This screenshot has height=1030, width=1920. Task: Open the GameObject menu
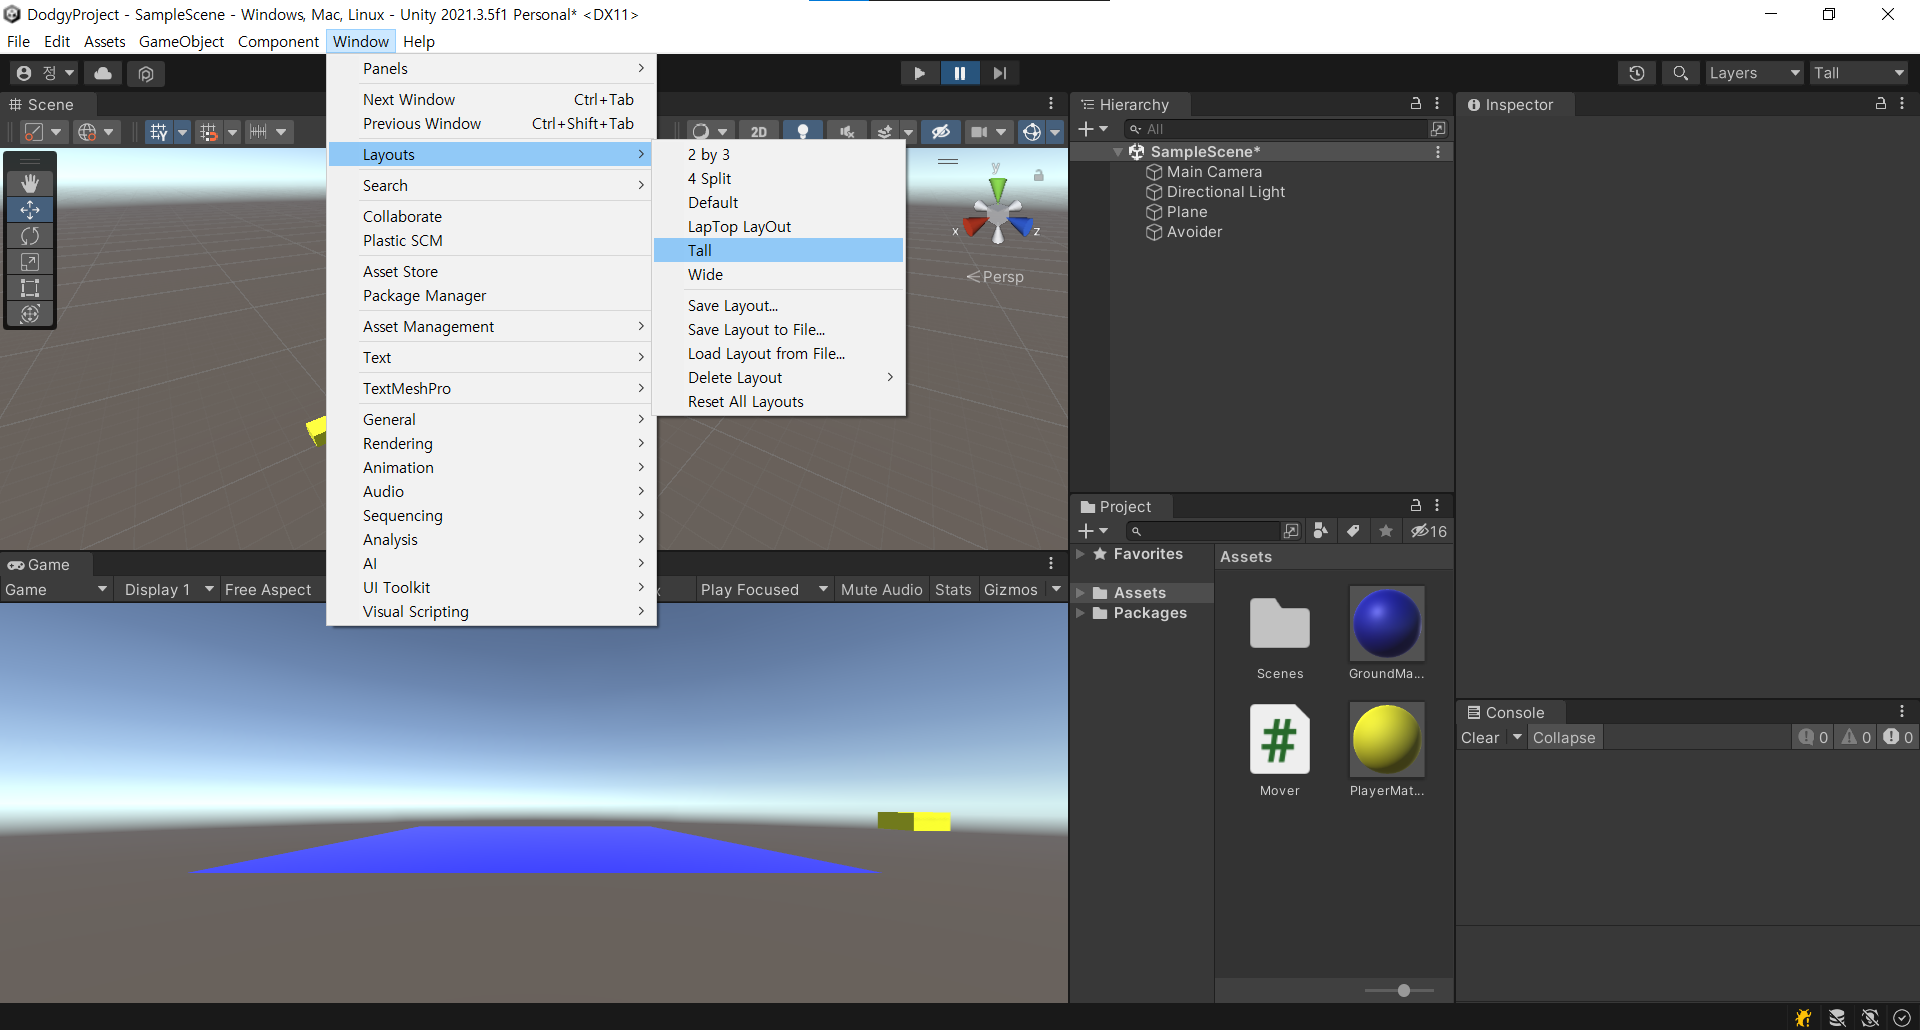[181, 41]
